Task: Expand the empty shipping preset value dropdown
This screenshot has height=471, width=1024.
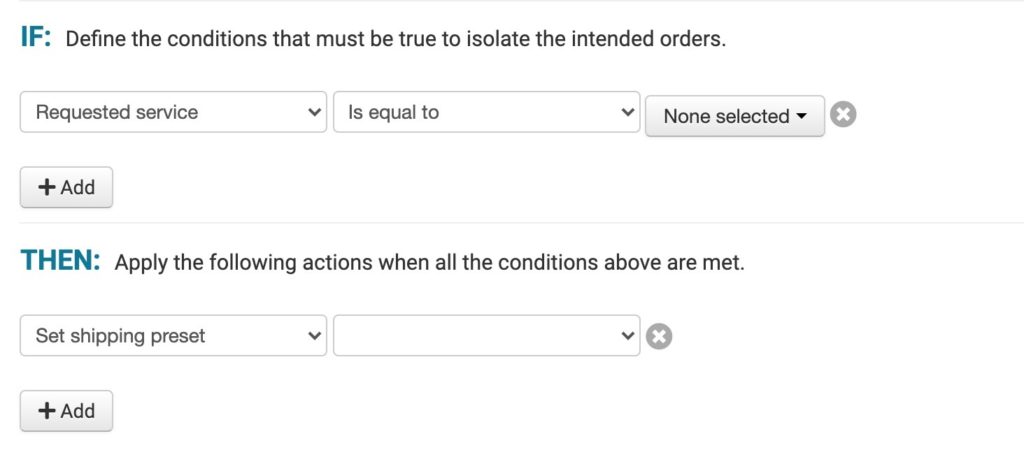Action: point(486,336)
